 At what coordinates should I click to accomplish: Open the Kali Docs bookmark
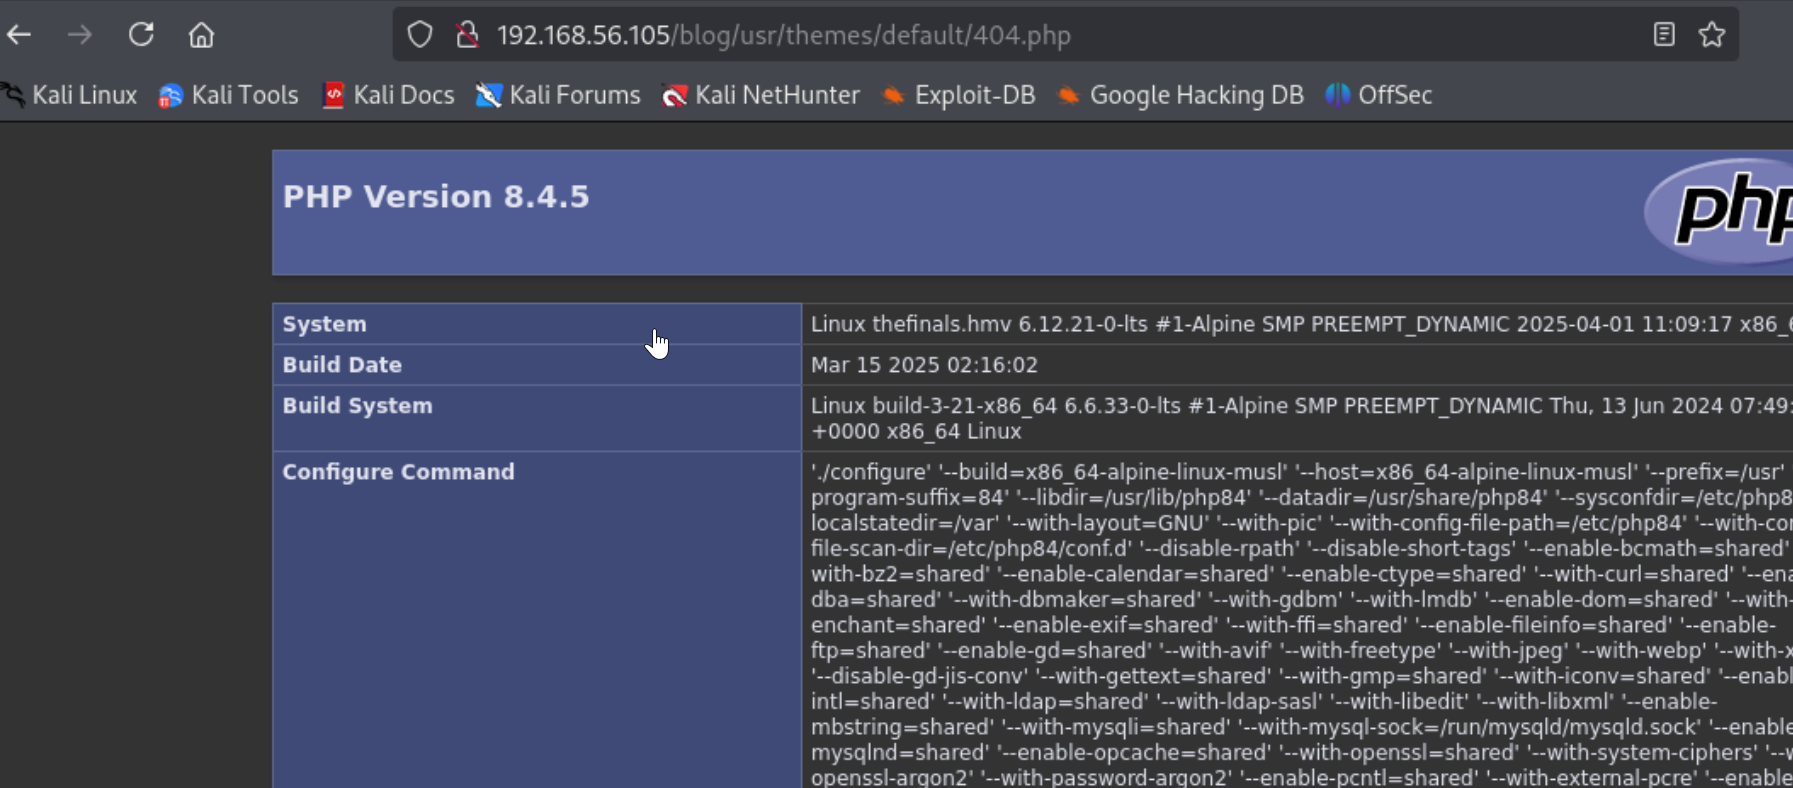coord(388,95)
